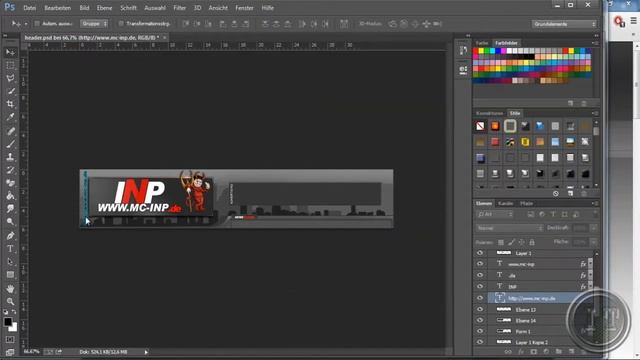
Task: Toggle Quick Mask mode icon
Action: (10, 340)
